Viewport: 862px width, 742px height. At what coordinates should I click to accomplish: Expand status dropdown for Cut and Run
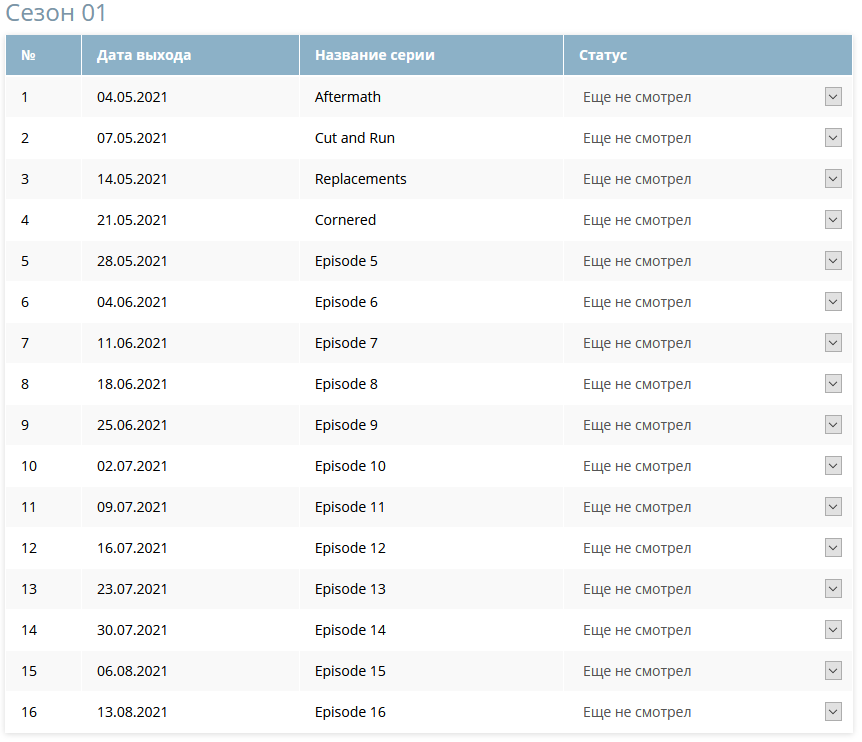pos(833,137)
